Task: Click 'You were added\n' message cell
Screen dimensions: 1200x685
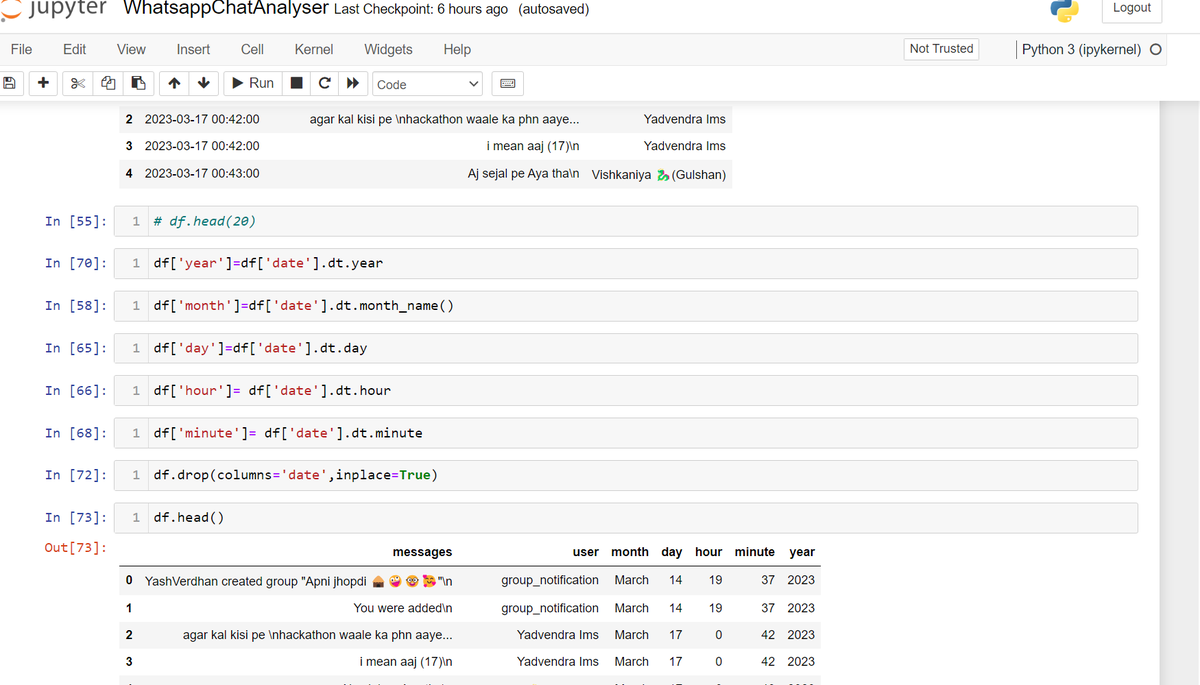Action: (x=403, y=608)
